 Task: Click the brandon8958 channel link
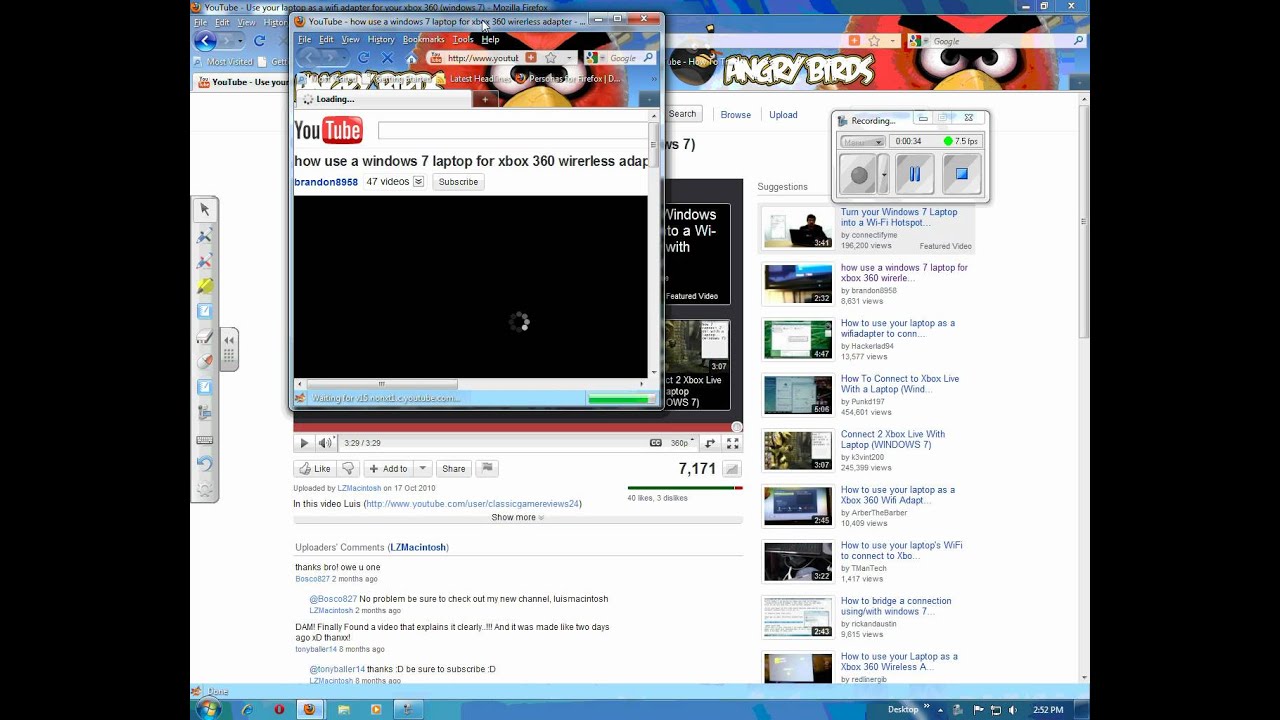326,182
